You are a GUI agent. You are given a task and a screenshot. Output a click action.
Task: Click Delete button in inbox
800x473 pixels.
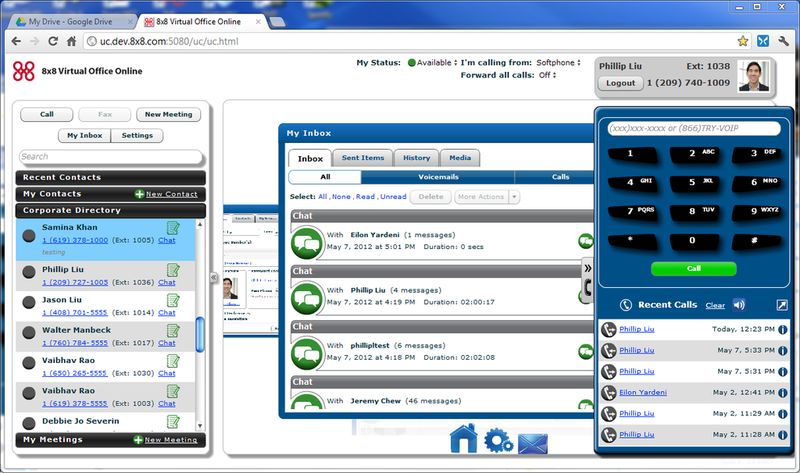tap(431, 197)
